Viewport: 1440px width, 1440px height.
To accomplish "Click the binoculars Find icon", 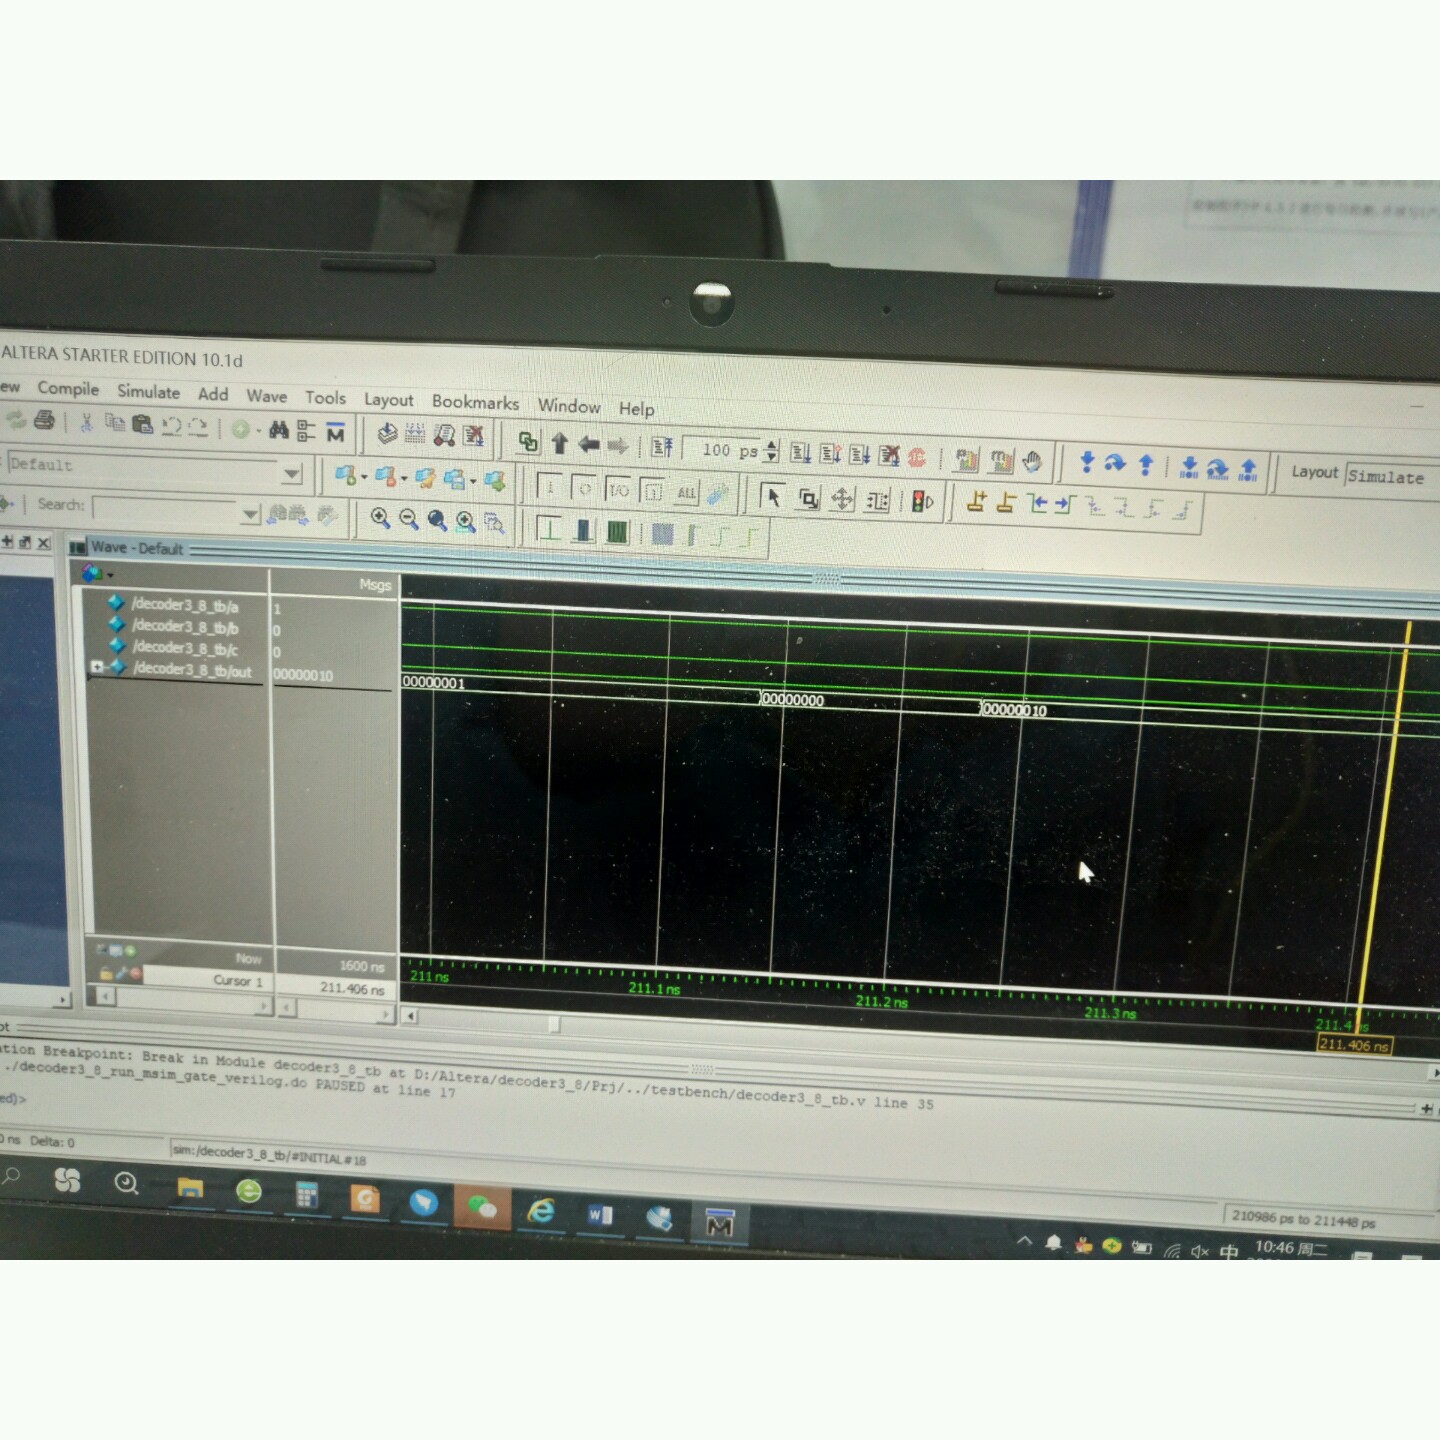I will point(279,430).
